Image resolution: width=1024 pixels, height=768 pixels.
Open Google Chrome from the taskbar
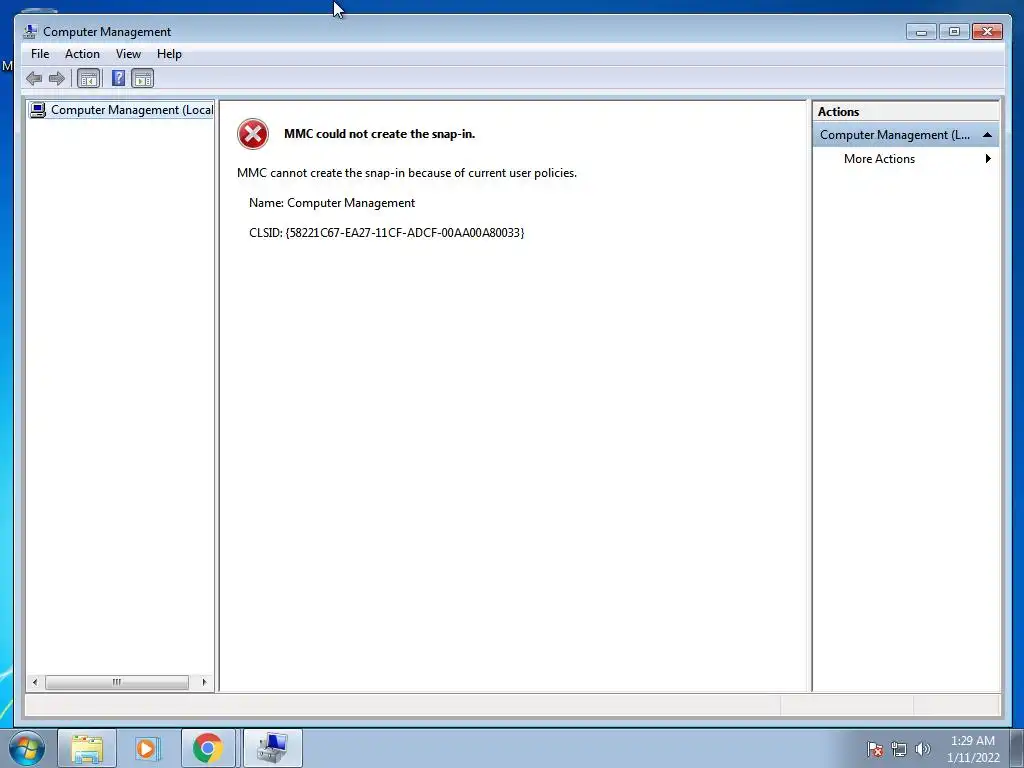(208, 748)
